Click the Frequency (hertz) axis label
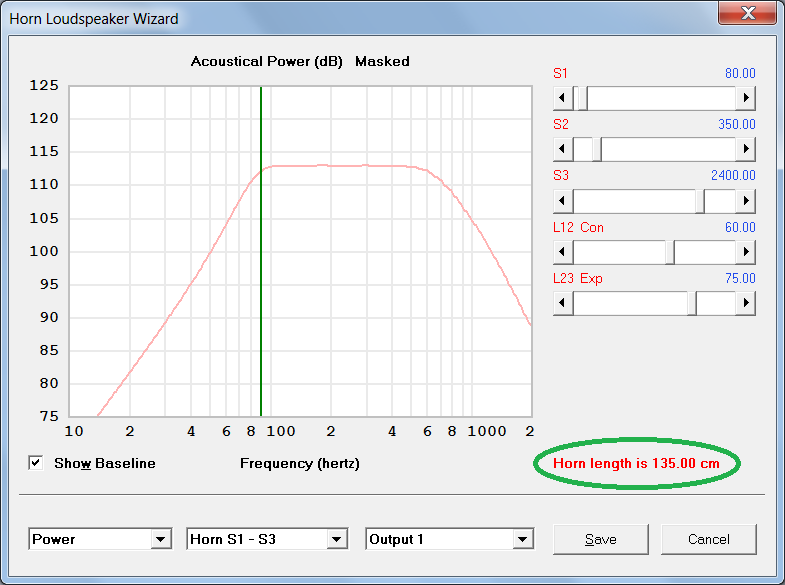 tap(300, 463)
